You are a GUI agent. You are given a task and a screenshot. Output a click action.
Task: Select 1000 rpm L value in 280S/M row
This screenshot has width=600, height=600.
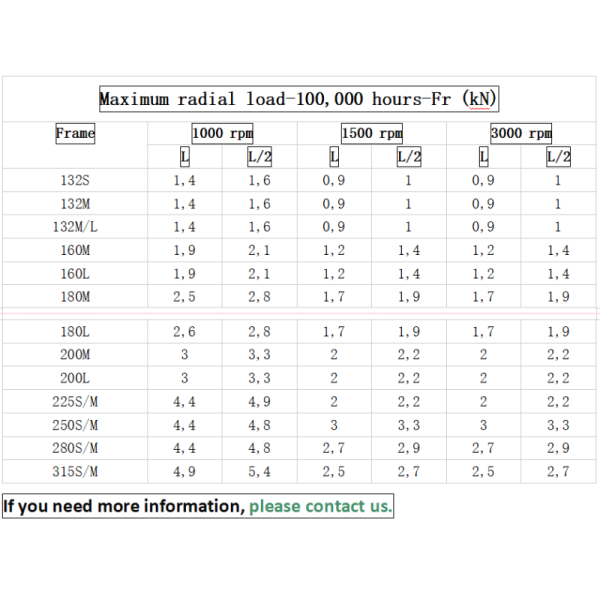[x=184, y=448]
